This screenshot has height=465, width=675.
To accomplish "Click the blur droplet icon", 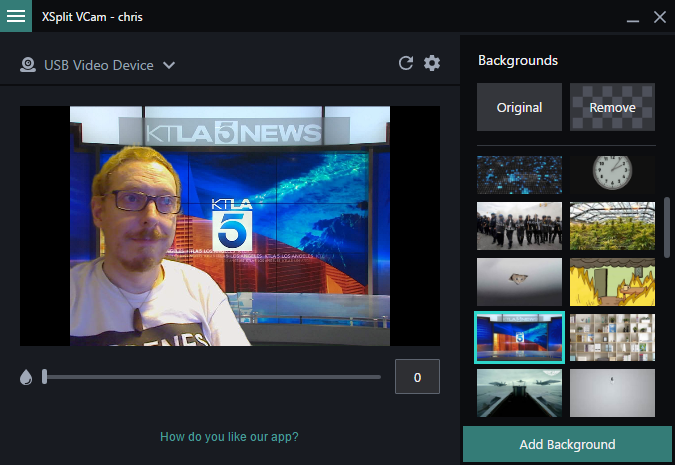I will pyautogui.click(x=26, y=377).
